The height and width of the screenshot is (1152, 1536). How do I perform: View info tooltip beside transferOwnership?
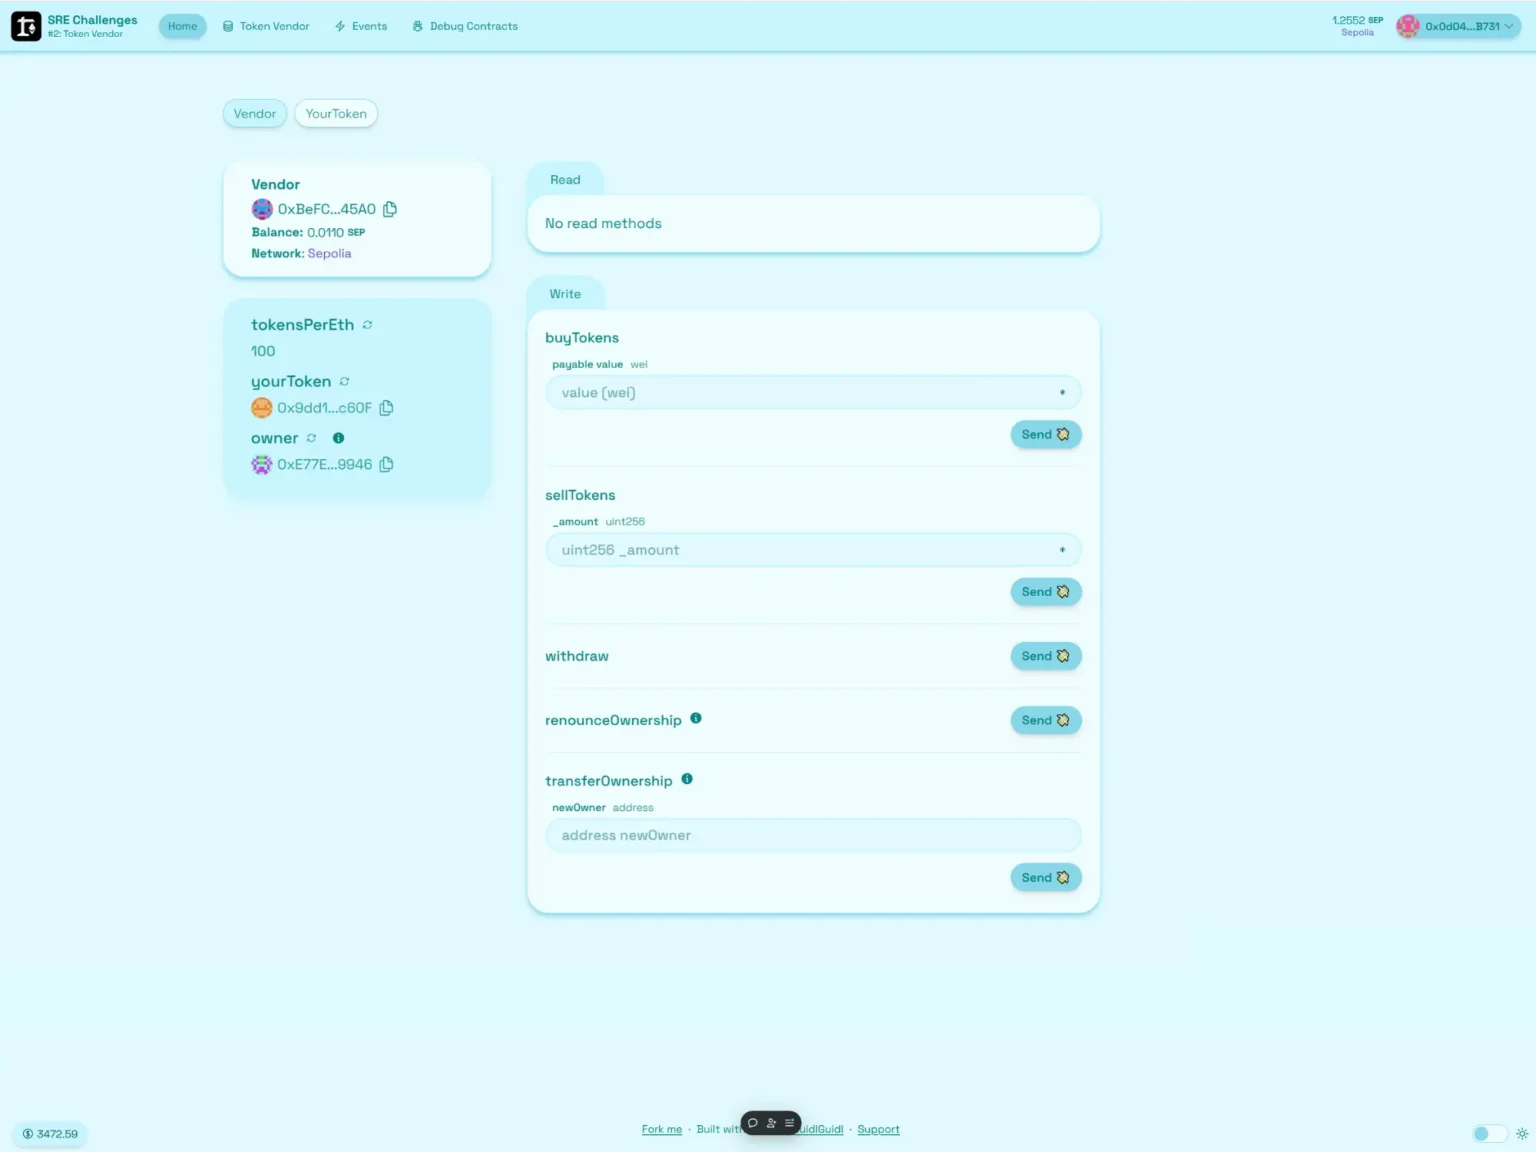point(687,779)
